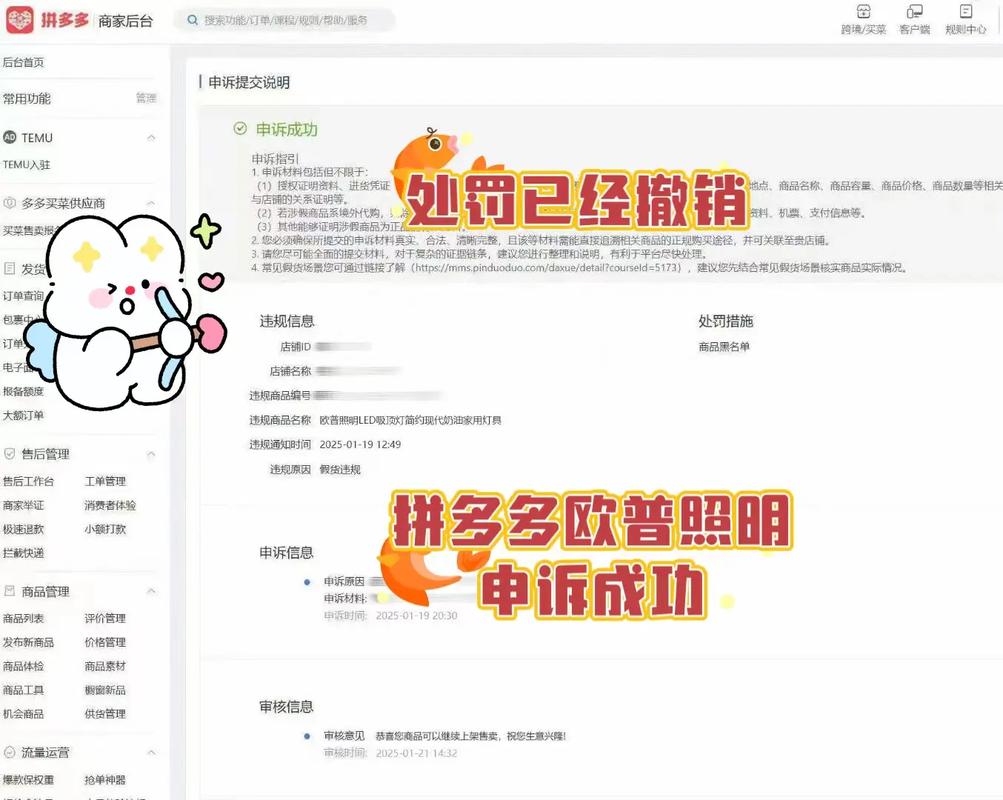Collapse the 商品管理 section chevron
The width and height of the screenshot is (1003, 800).
(151, 591)
